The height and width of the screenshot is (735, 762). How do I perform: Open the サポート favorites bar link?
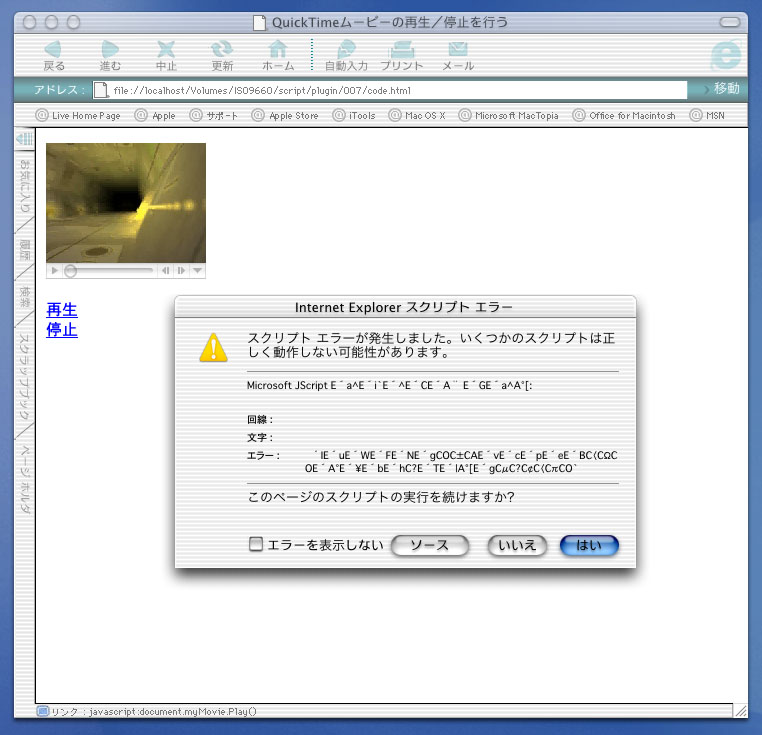pyautogui.click(x=214, y=116)
